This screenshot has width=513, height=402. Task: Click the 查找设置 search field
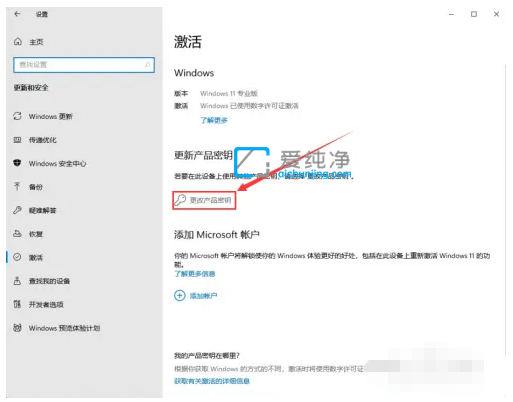tap(84, 65)
